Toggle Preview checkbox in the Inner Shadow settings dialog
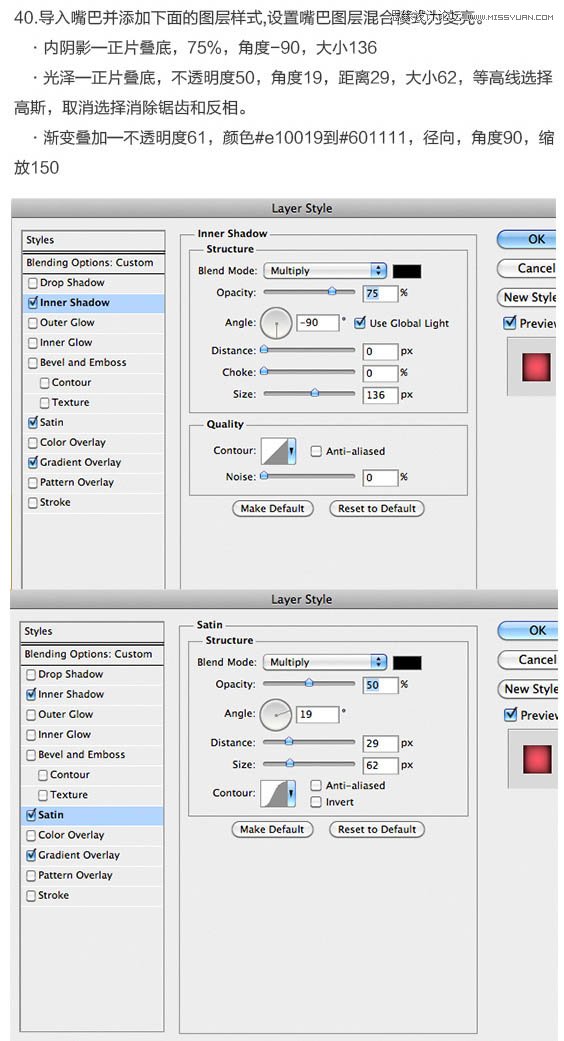The height and width of the screenshot is (1041, 564). click(x=510, y=323)
